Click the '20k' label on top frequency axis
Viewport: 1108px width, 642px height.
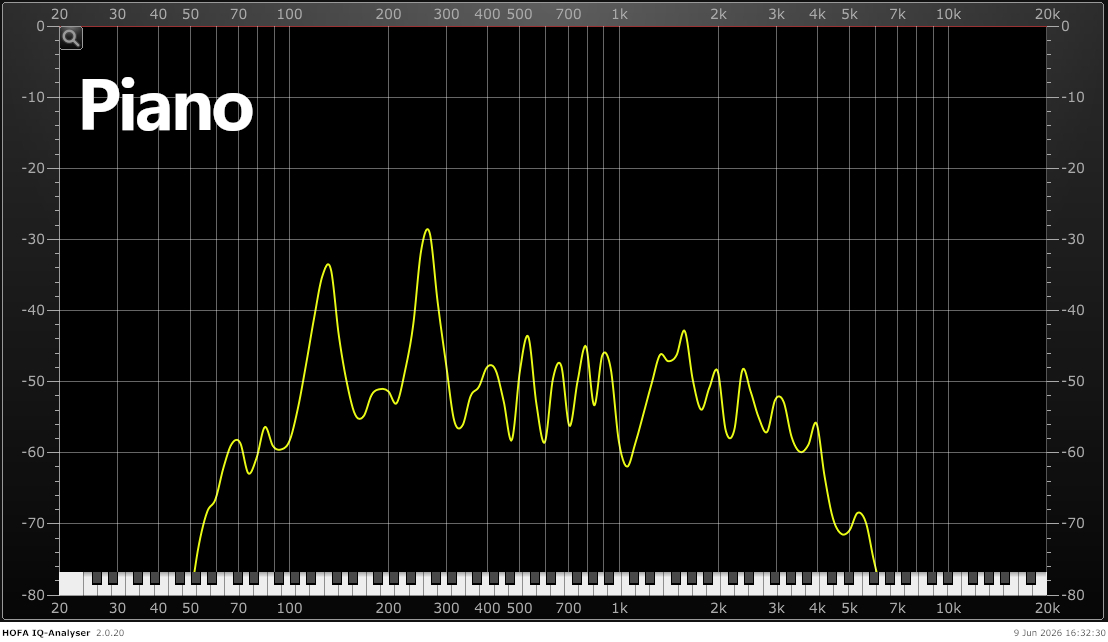(x=1047, y=14)
